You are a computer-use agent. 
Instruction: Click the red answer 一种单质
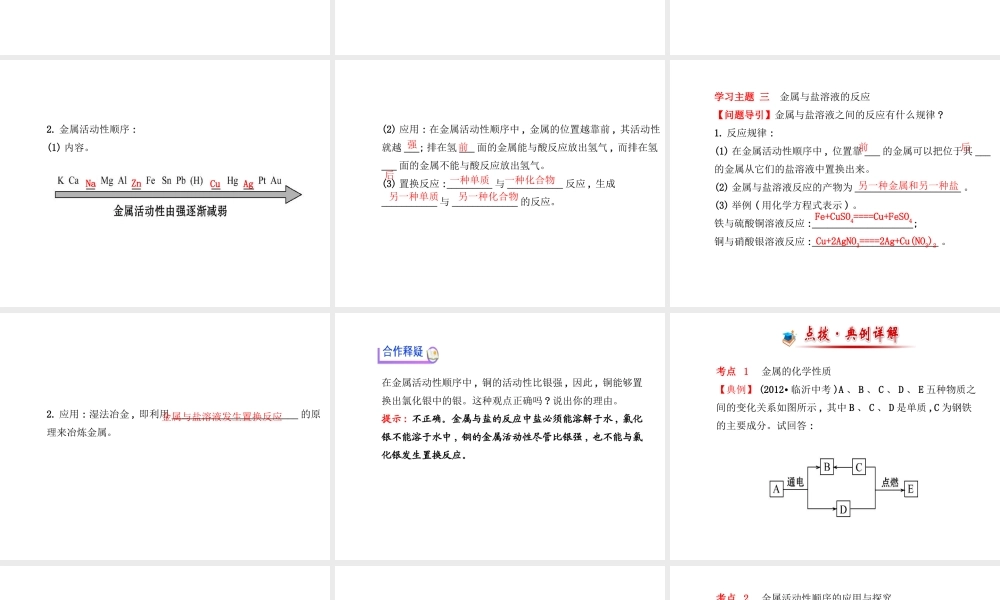click(x=469, y=180)
